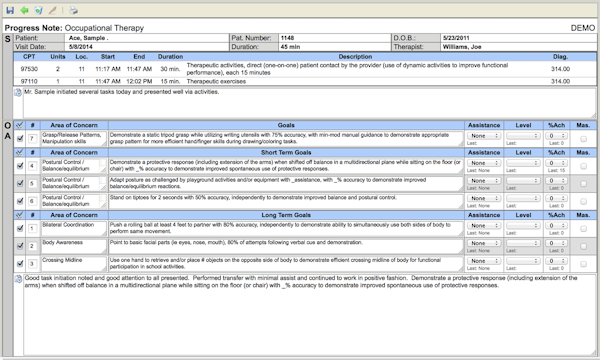Tick the Mas. checkbox for Bilateral Coordination goal

[583, 229]
